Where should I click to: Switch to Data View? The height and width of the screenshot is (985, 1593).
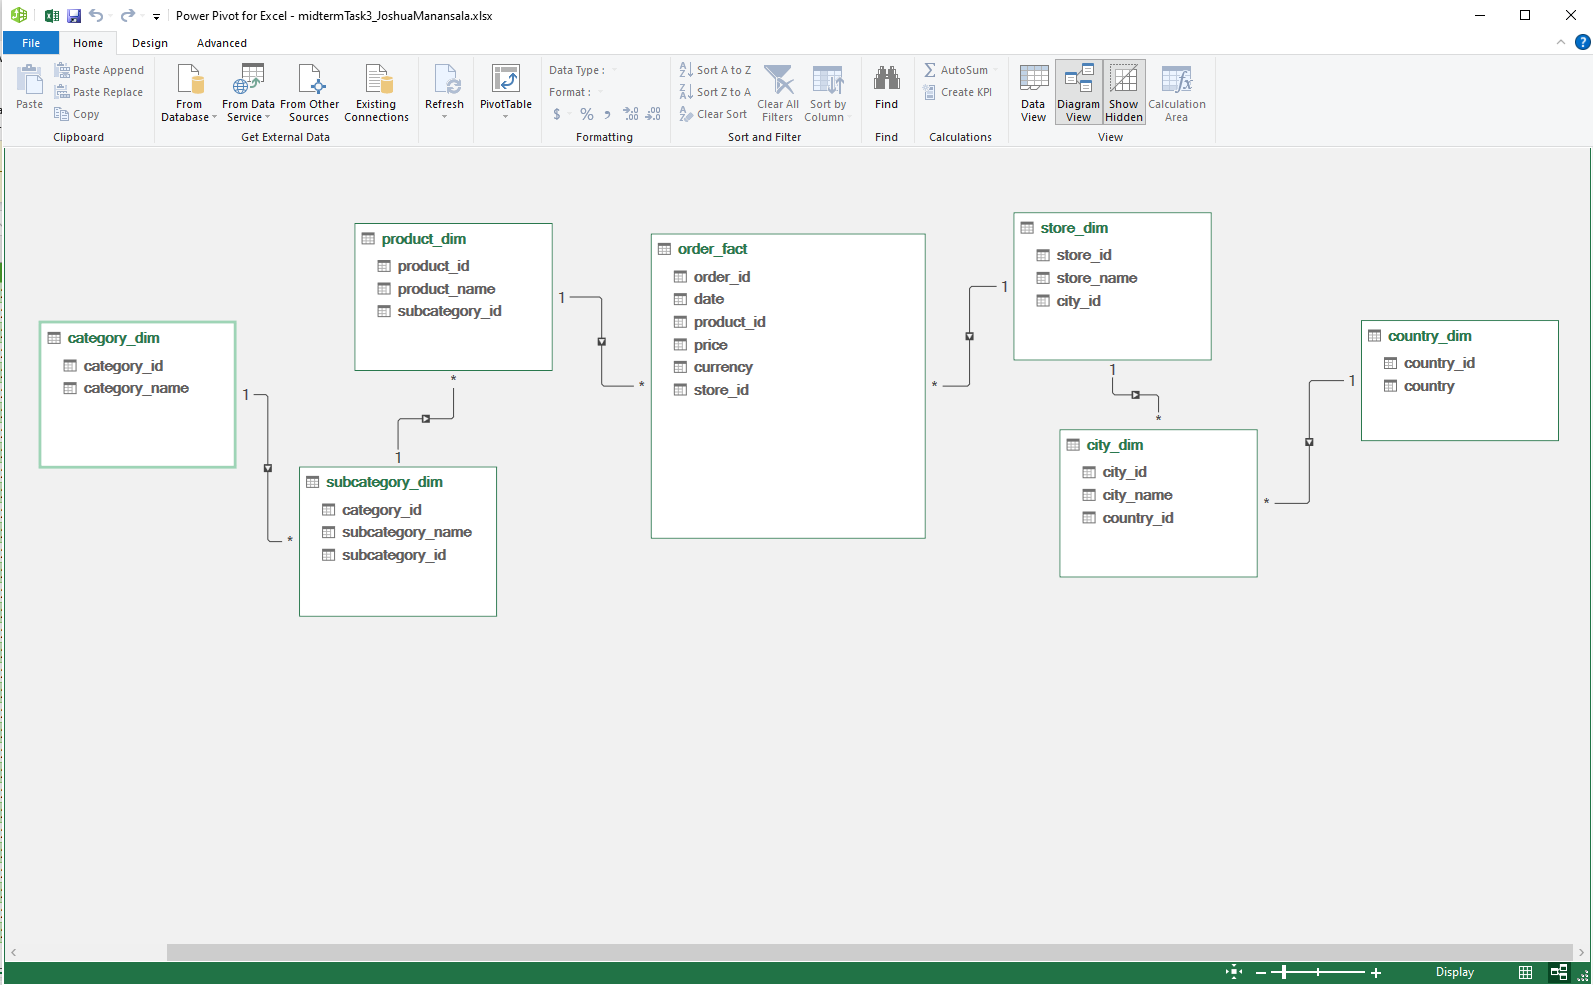(x=1033, y=92)
